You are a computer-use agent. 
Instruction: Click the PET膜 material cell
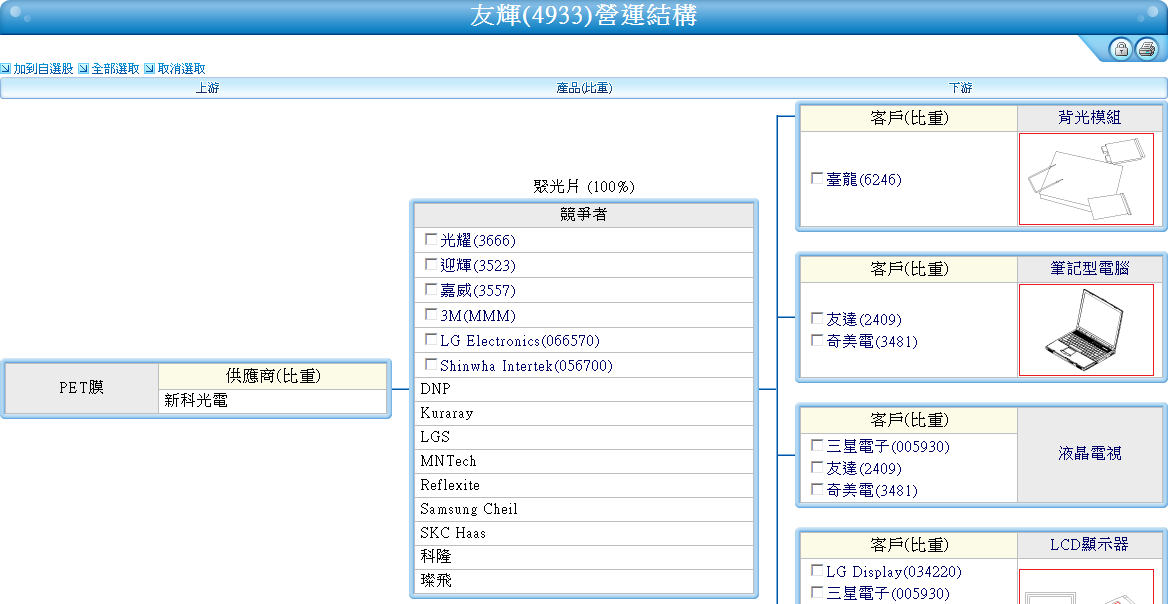click(x=82, y=388)
